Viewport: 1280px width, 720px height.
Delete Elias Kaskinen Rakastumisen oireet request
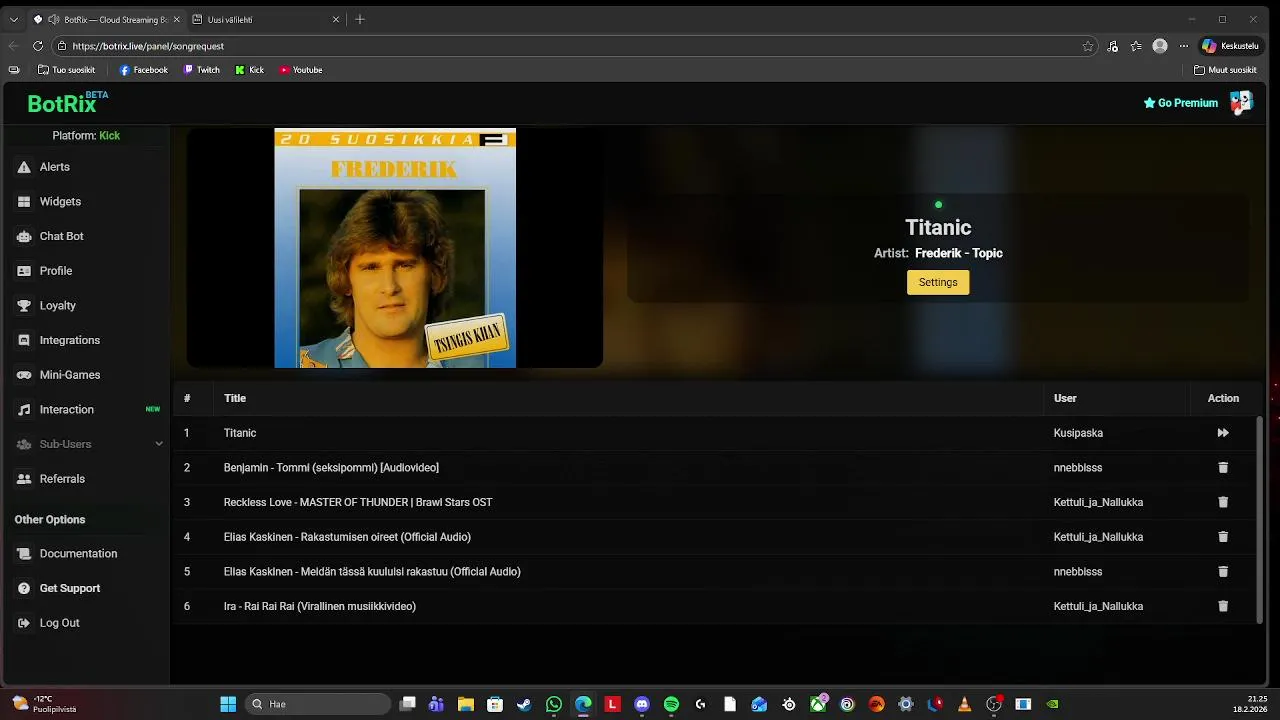pyautogui.click(x=1222, y=537)
